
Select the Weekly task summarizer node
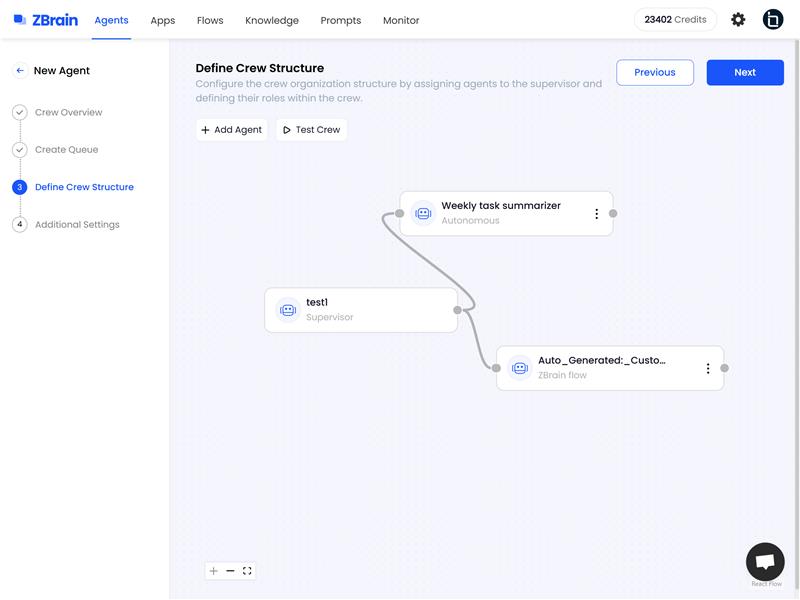pyautogui.click(x=506, y=213)
